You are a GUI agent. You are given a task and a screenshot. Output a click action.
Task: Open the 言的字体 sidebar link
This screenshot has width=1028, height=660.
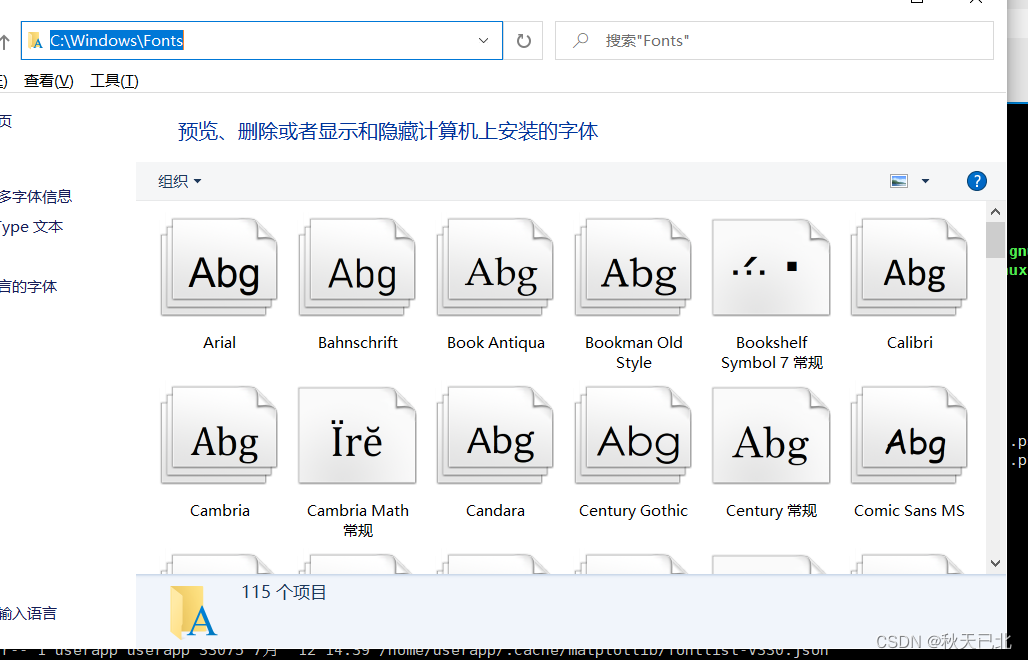tap(28, 286)
